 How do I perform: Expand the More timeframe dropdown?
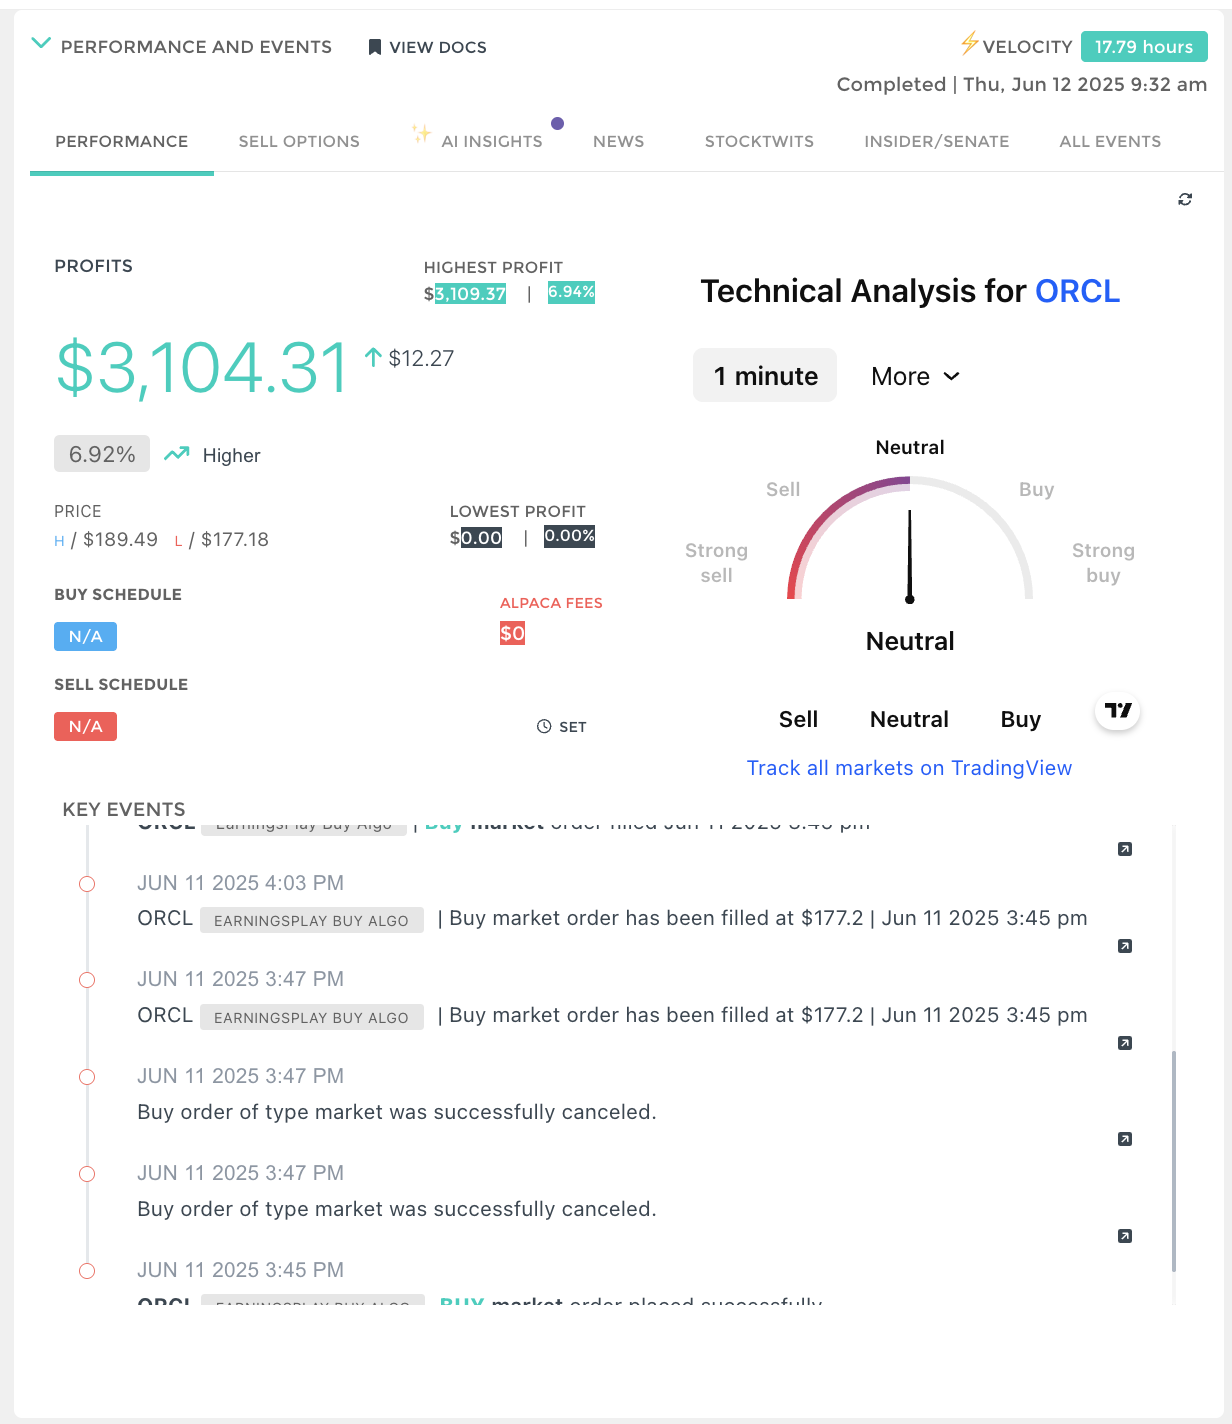point(915,377)
